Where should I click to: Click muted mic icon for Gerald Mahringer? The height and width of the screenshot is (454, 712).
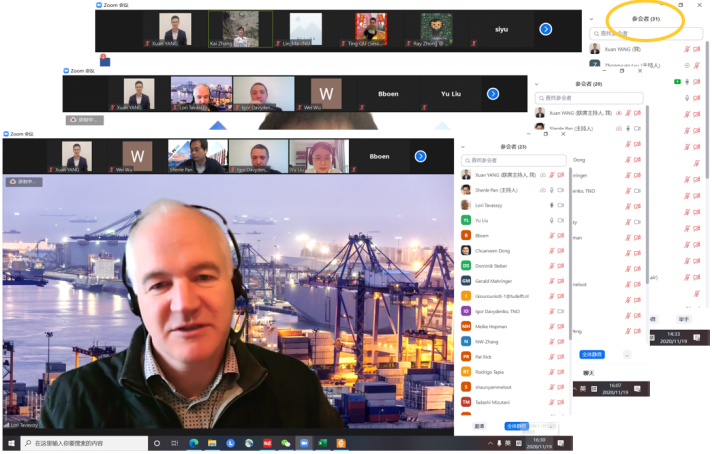[552, 281]
